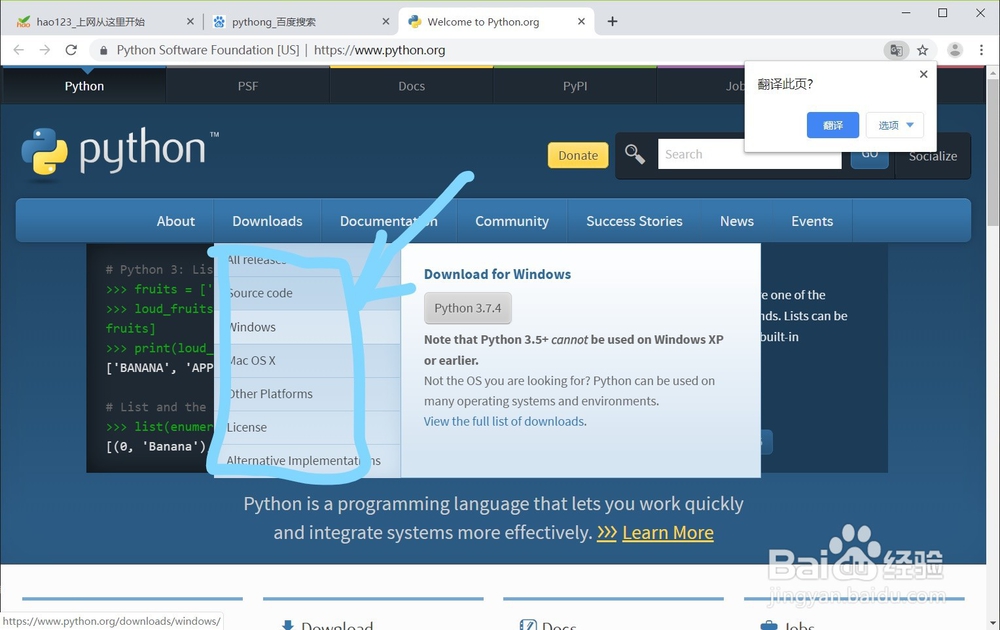Choose License in Downloads menu
The width and height of the screenshot is (1000, 630).
[x=307, y=428]
